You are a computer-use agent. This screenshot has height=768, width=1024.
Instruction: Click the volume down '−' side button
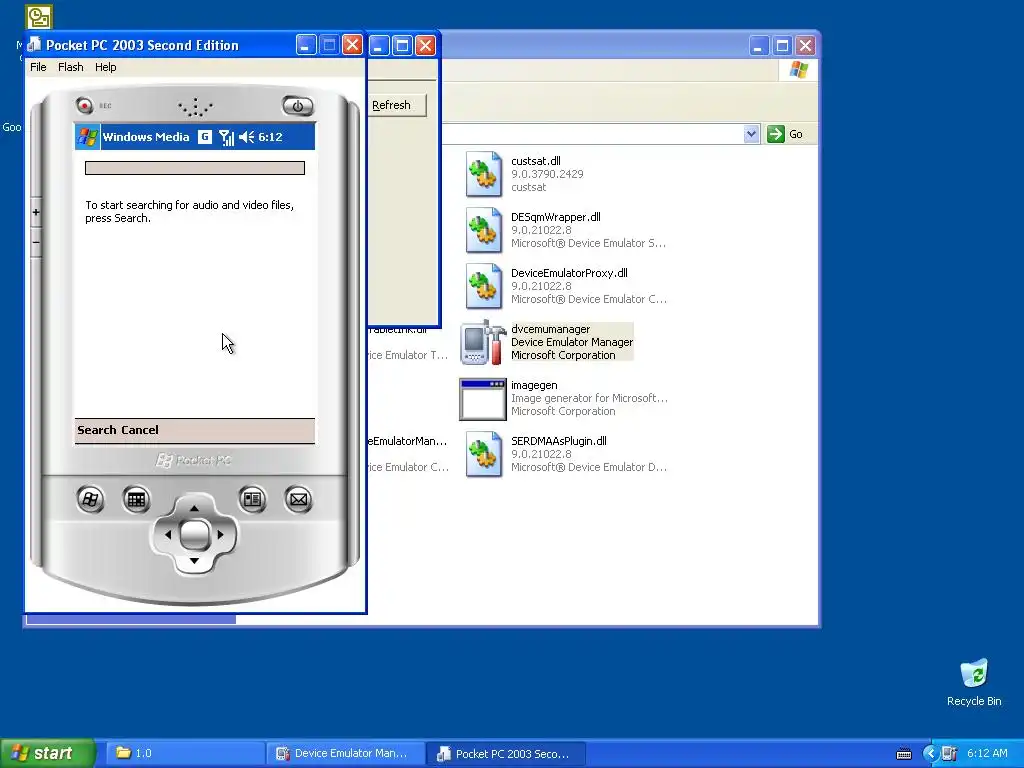(x=36, y=242)
